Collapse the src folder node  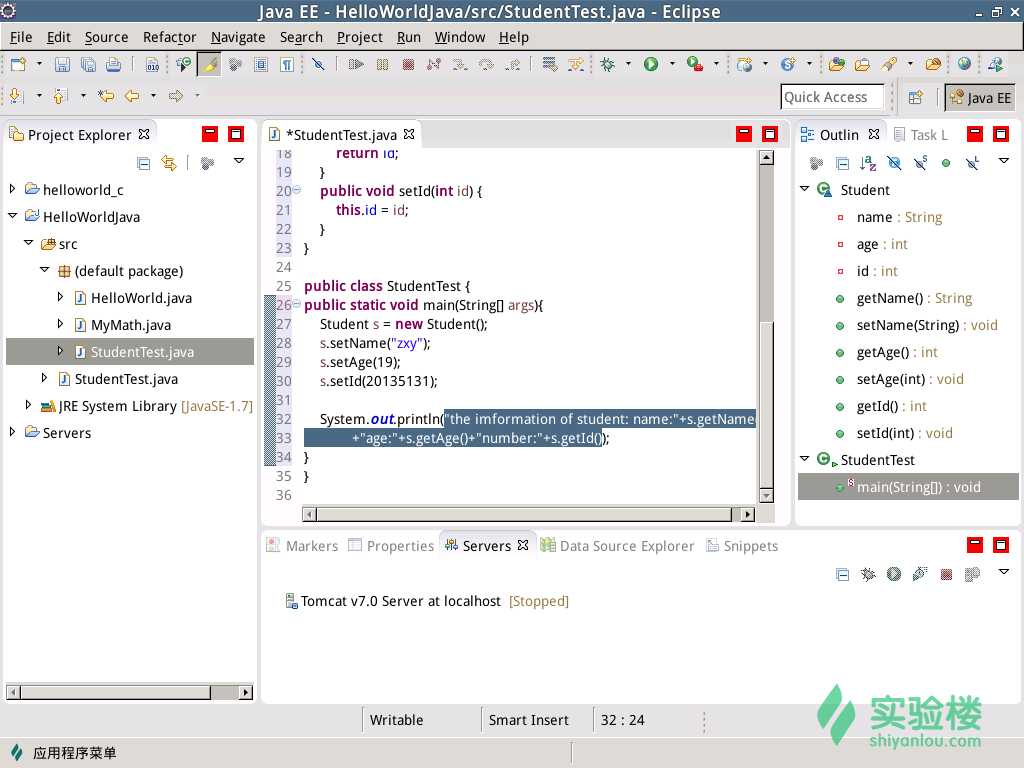point(28,242)
